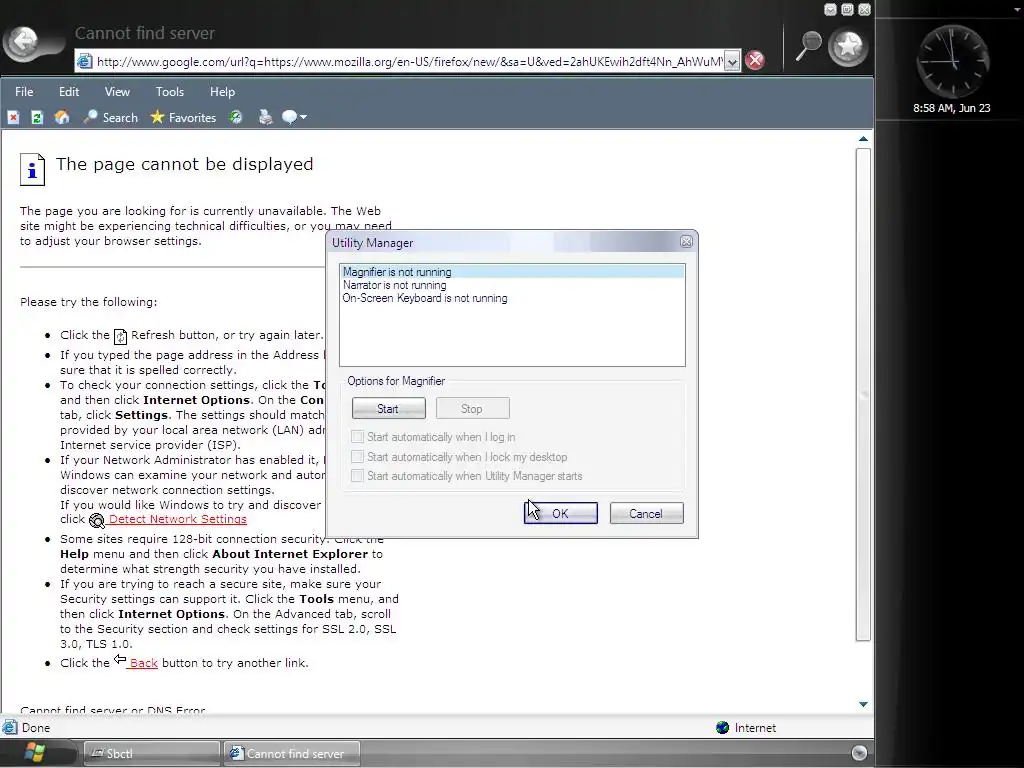Click the red stop icon beside address bar
The height and width of the screenshot is (768, 1024).
[x=755, y=61]
